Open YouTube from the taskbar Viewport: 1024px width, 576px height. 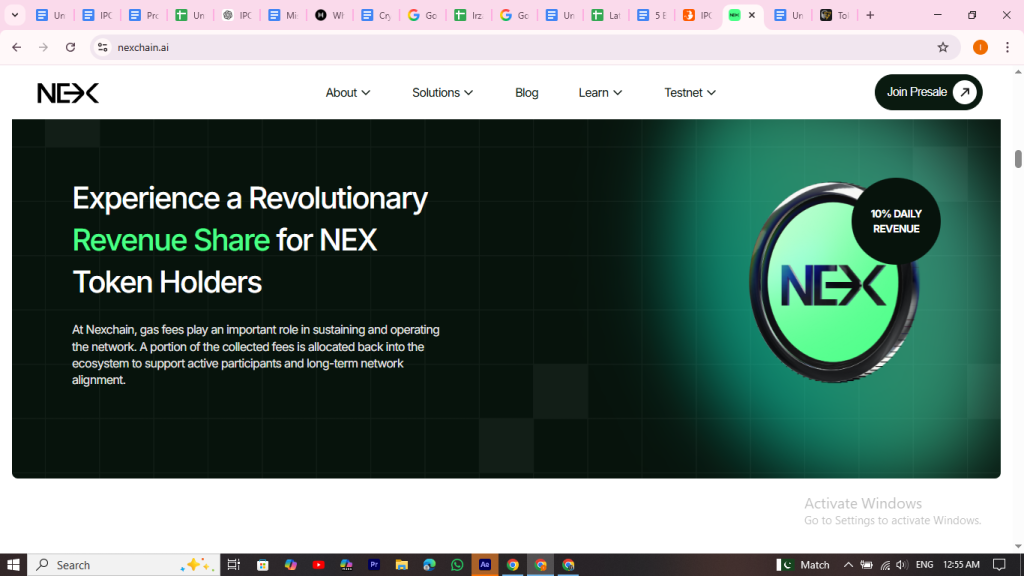[318, 565]
